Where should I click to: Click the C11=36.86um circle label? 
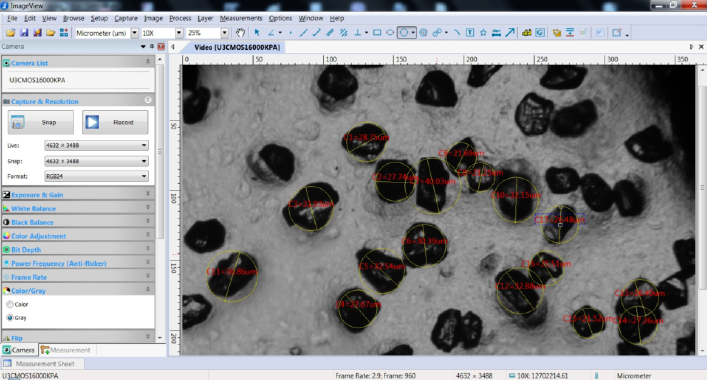[x=232, y=271]
